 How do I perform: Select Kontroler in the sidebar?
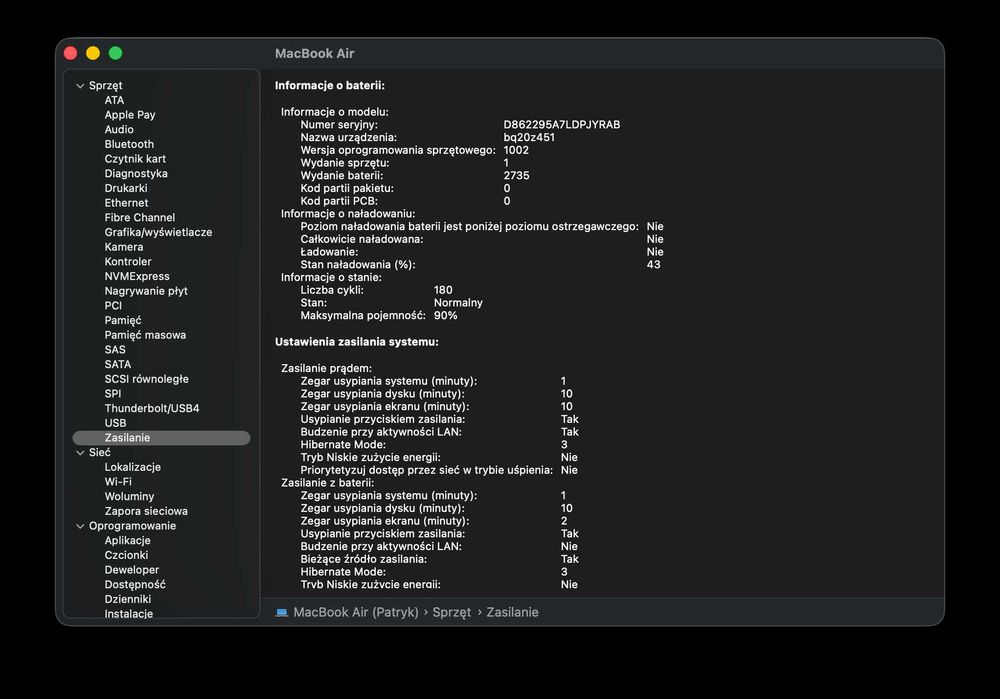point(128,261)
